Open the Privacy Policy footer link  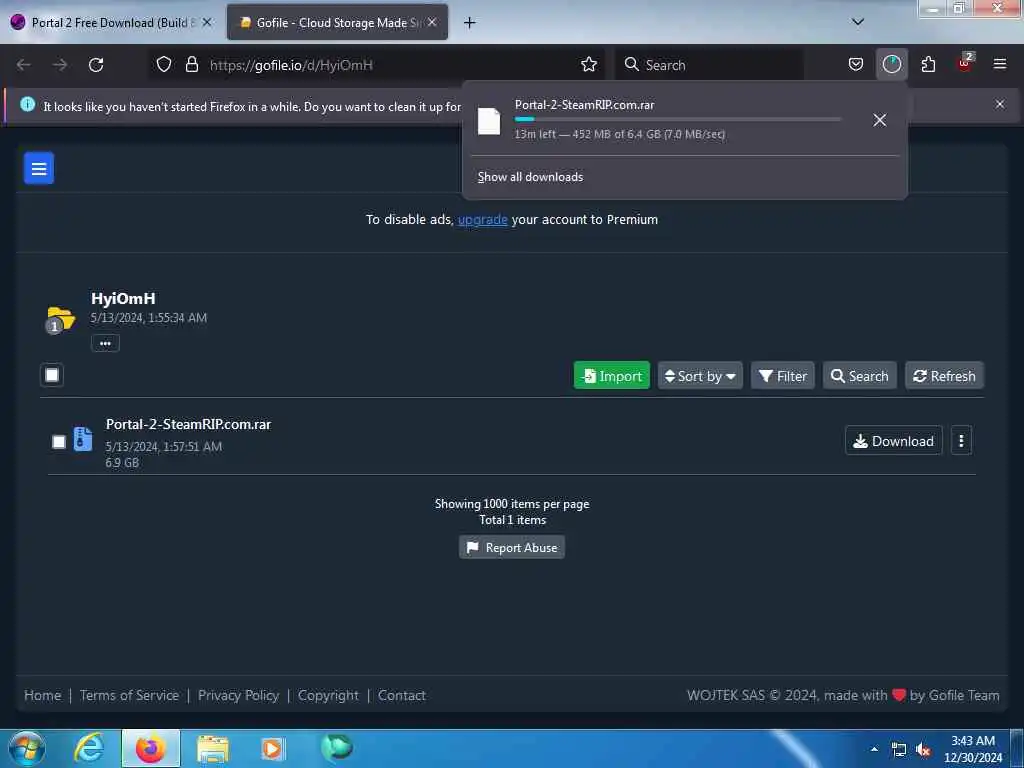(x=238, y=695)
